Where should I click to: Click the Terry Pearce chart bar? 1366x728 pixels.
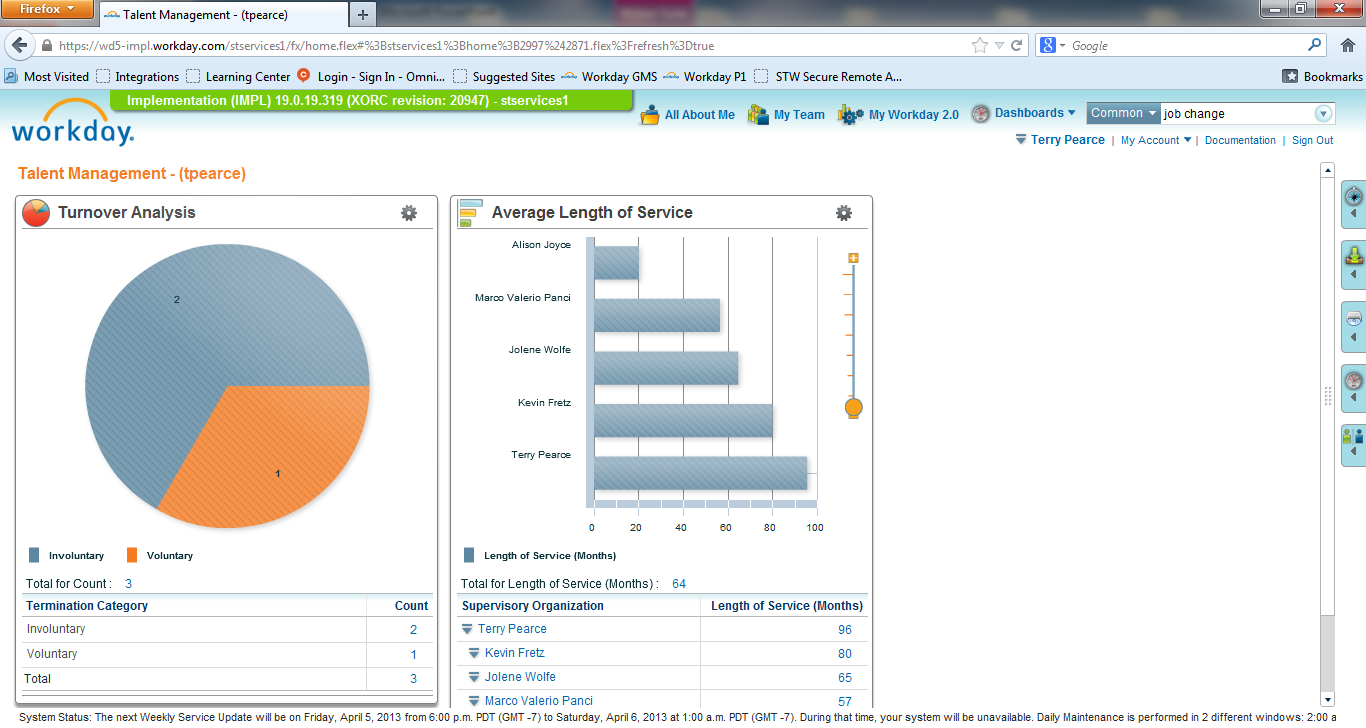coord(700,473)
